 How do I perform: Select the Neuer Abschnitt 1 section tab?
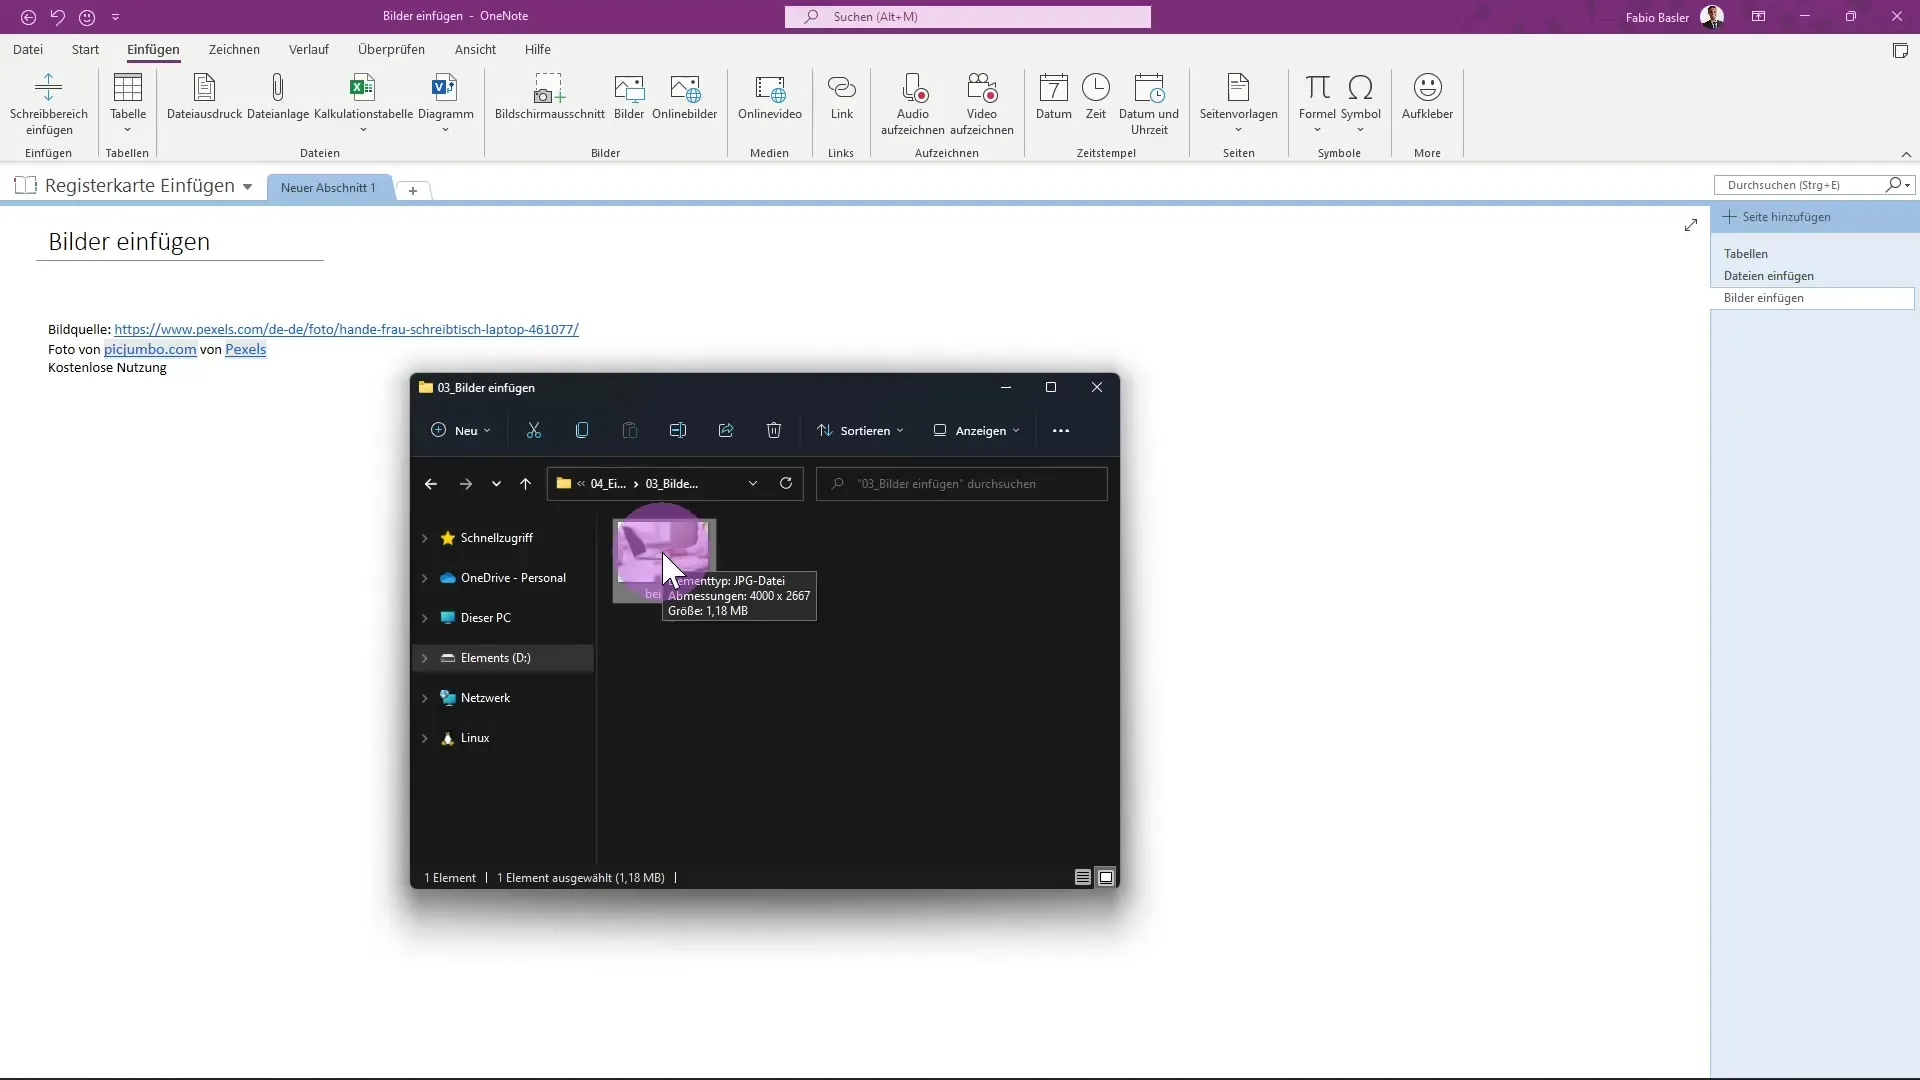328,188
